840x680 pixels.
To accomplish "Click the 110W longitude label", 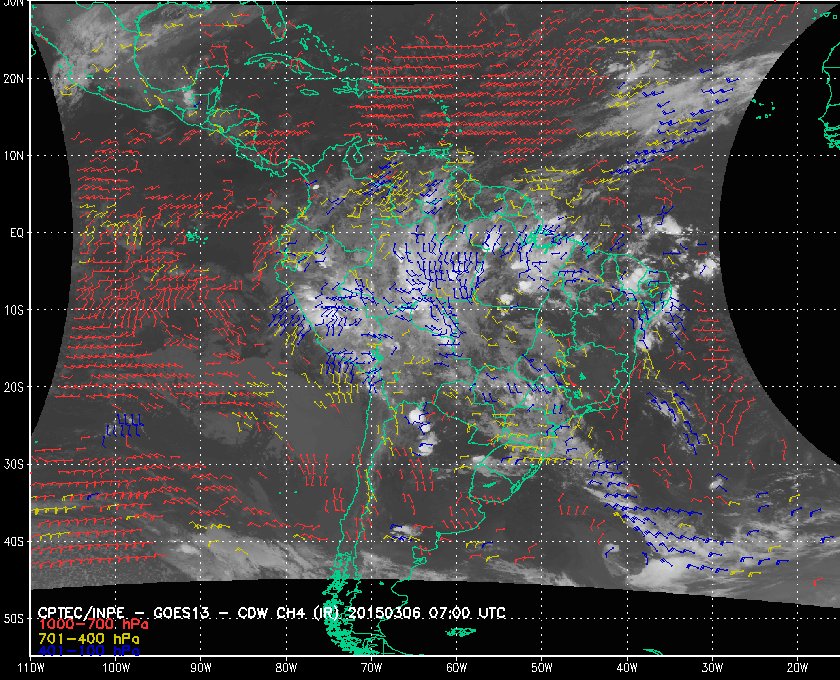I will [x=31, y=668].
